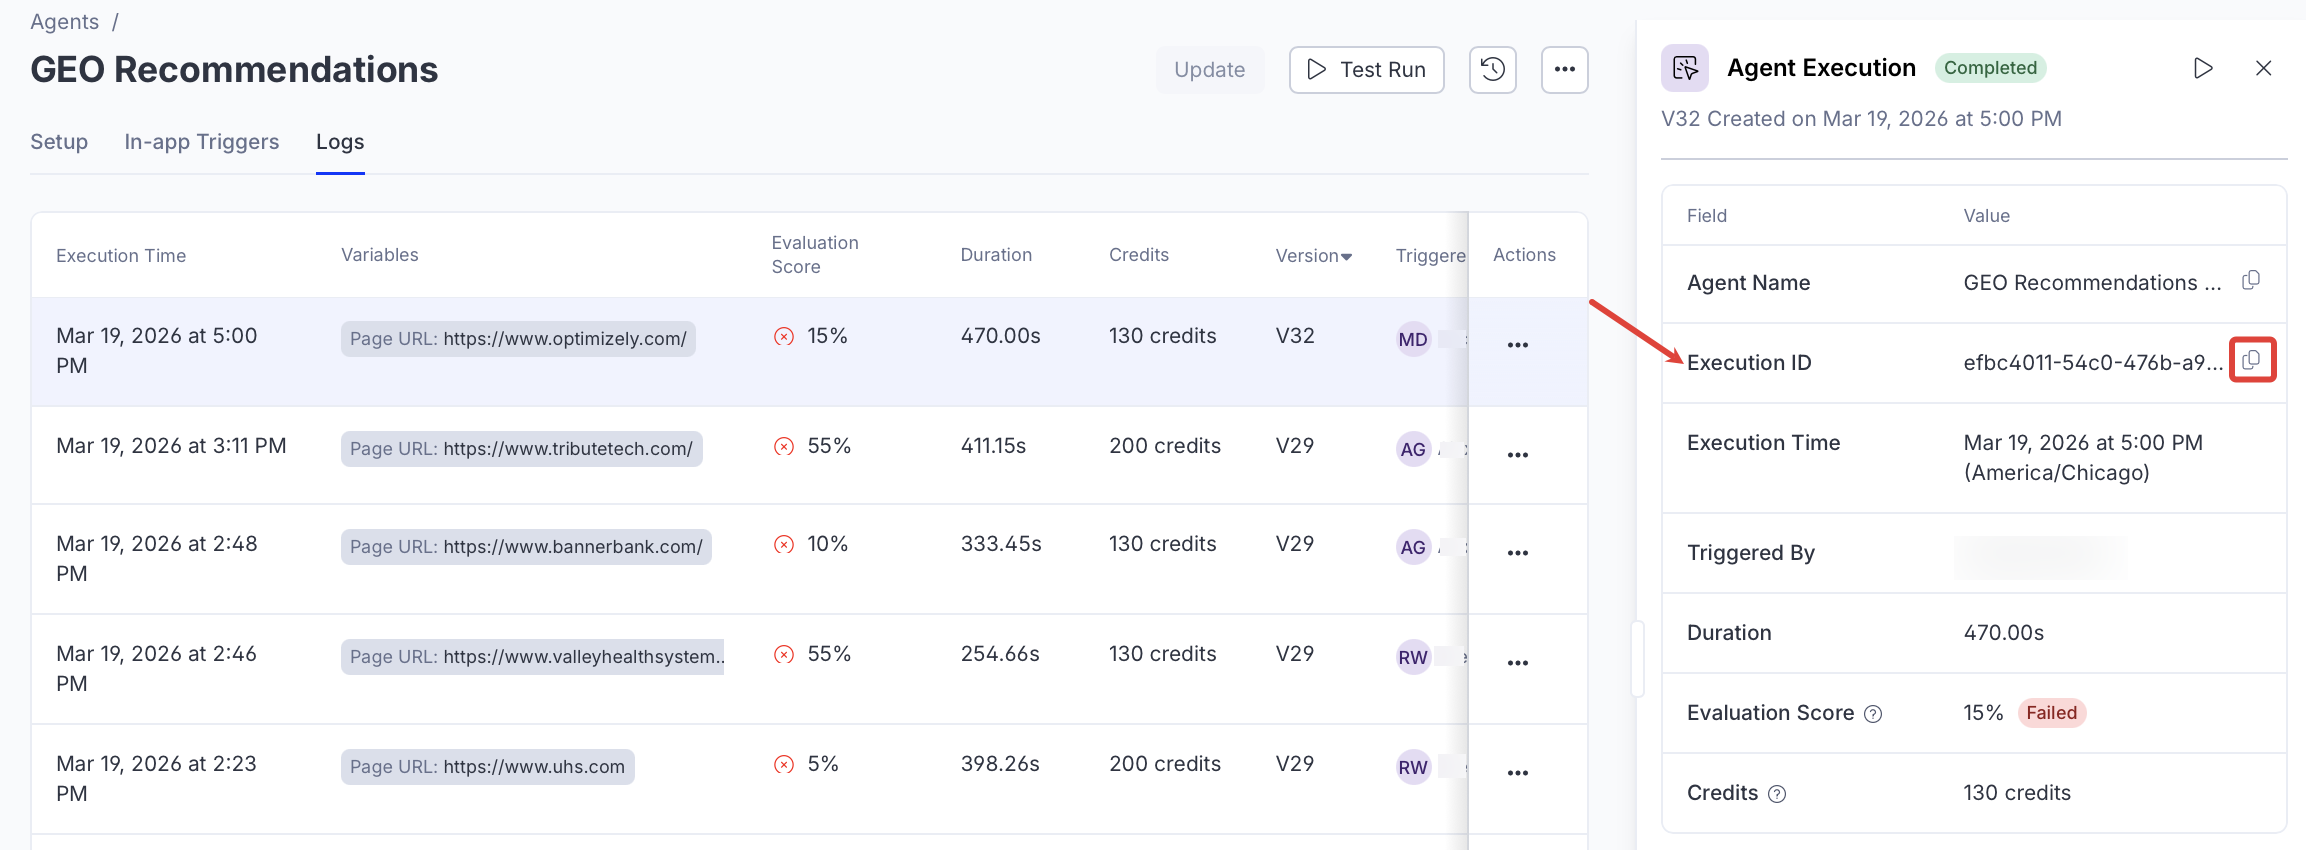Copy the Agent Name value

tap(2251, 280)
